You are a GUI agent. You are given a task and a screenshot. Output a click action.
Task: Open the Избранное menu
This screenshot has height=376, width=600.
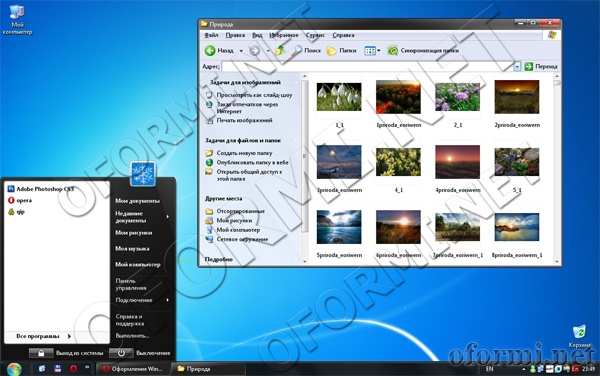(x=284, y=35)
